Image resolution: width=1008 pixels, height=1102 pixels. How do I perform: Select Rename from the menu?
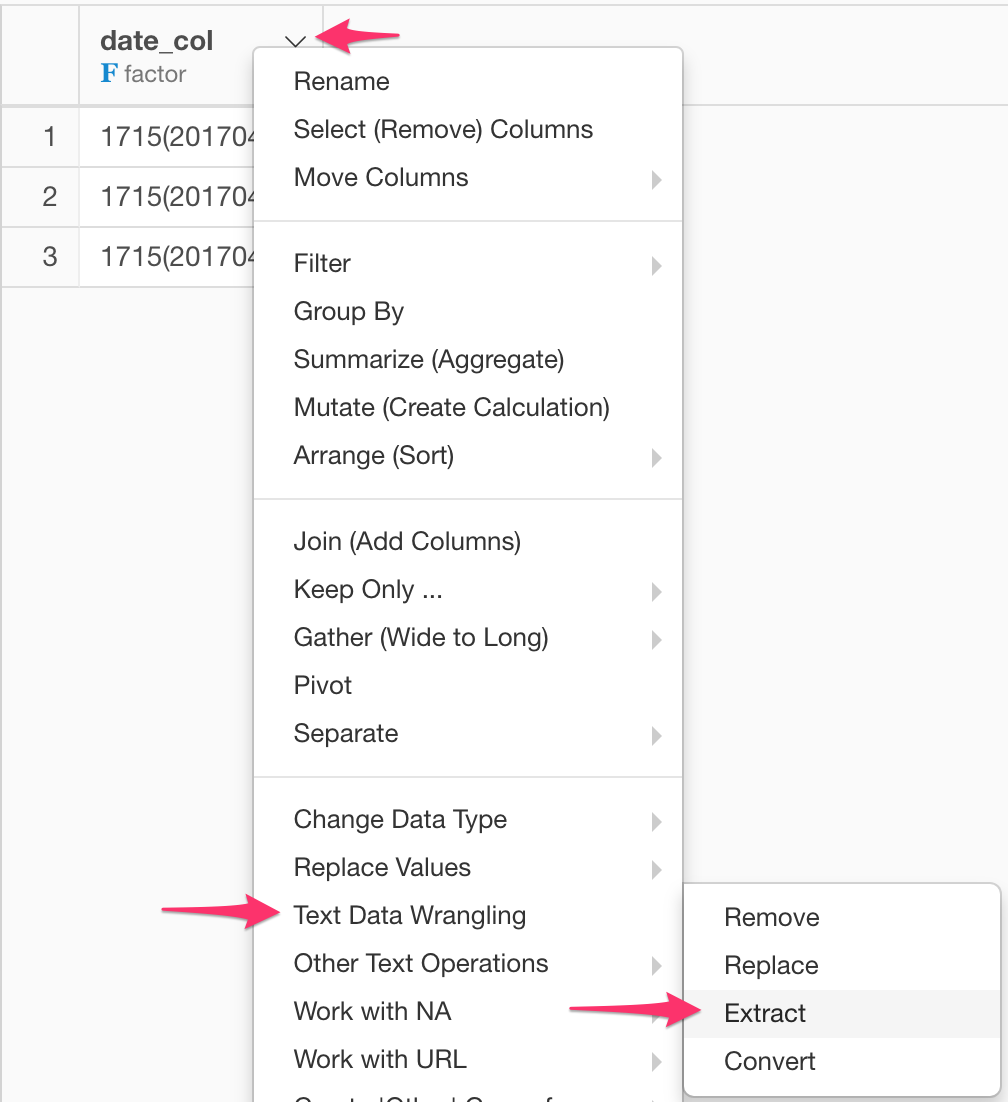pos(341,81)
